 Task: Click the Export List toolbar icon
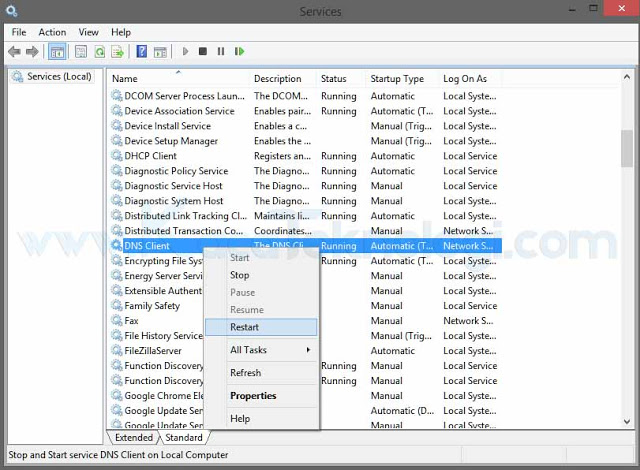coord(117,51)
